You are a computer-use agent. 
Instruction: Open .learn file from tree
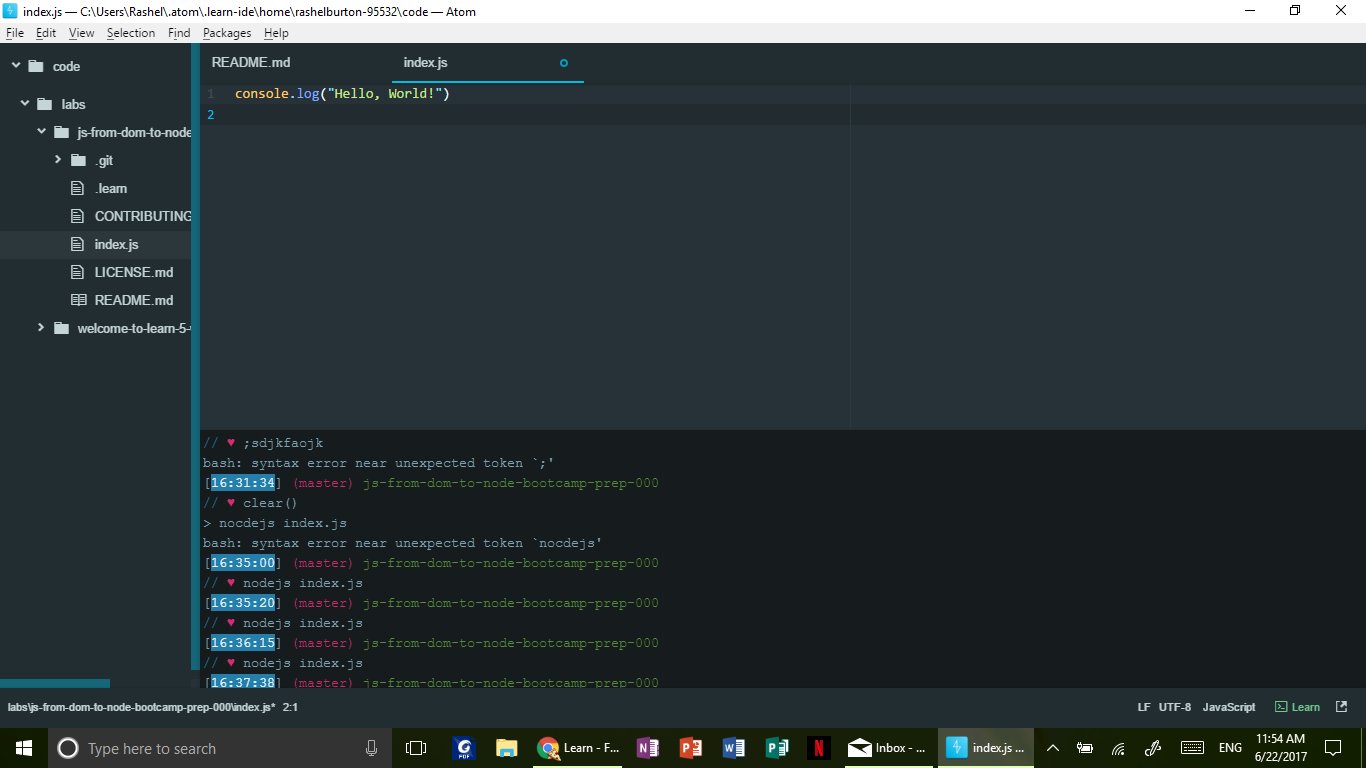[111, 188]
